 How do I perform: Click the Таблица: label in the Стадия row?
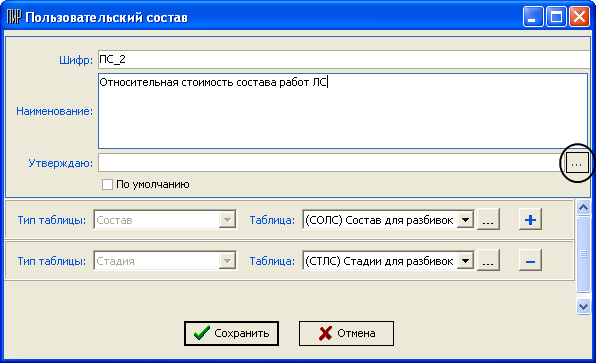point(272,261)
